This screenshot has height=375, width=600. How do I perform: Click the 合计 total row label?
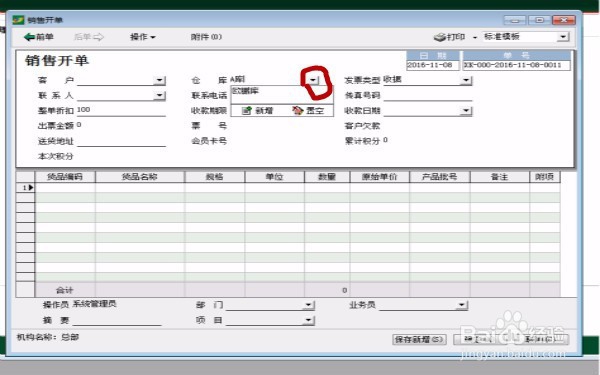64,290
